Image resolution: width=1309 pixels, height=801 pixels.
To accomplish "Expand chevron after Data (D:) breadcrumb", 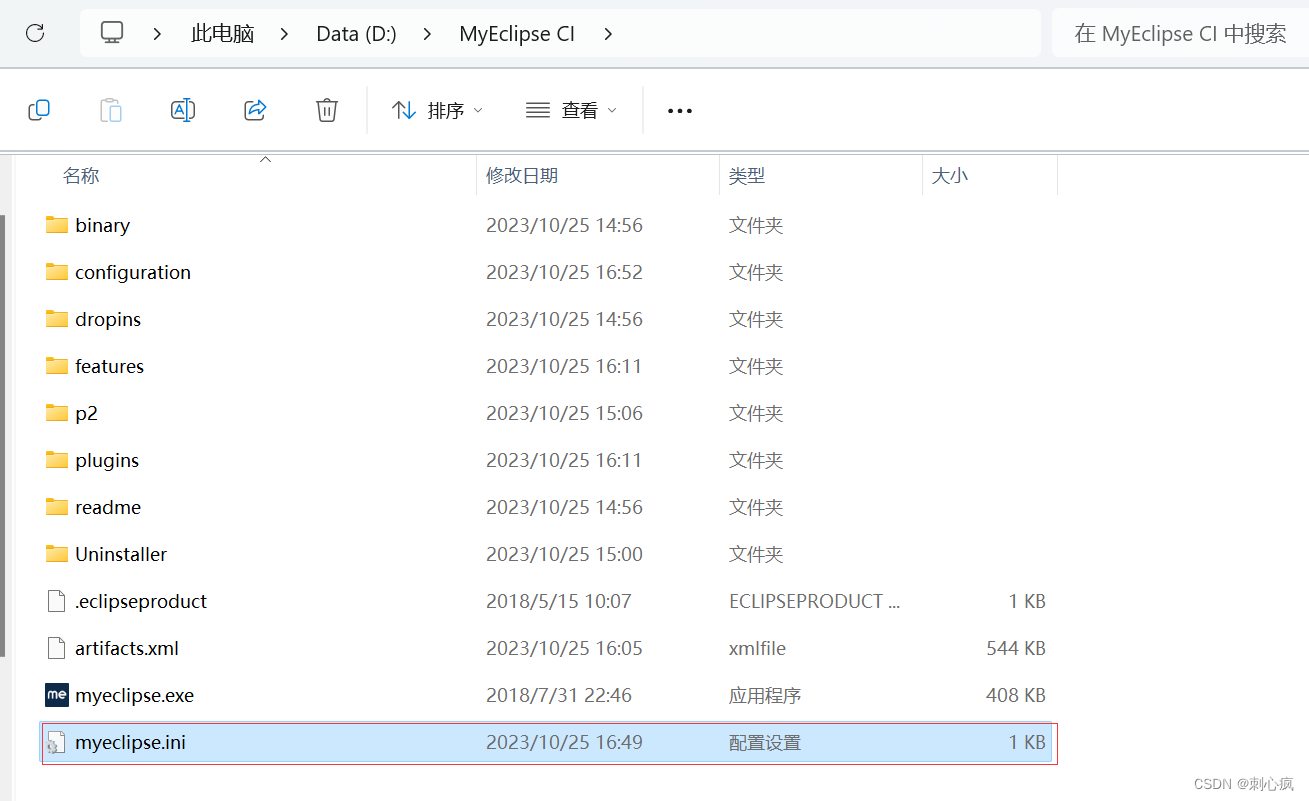I will [428, 34].
